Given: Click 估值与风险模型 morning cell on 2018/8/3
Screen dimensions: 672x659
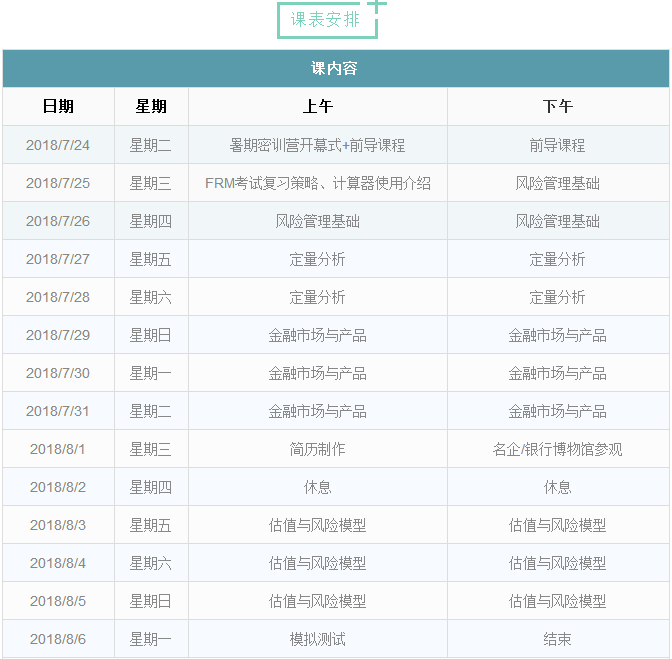Looking at the screenshot, I should click(317, 525).
